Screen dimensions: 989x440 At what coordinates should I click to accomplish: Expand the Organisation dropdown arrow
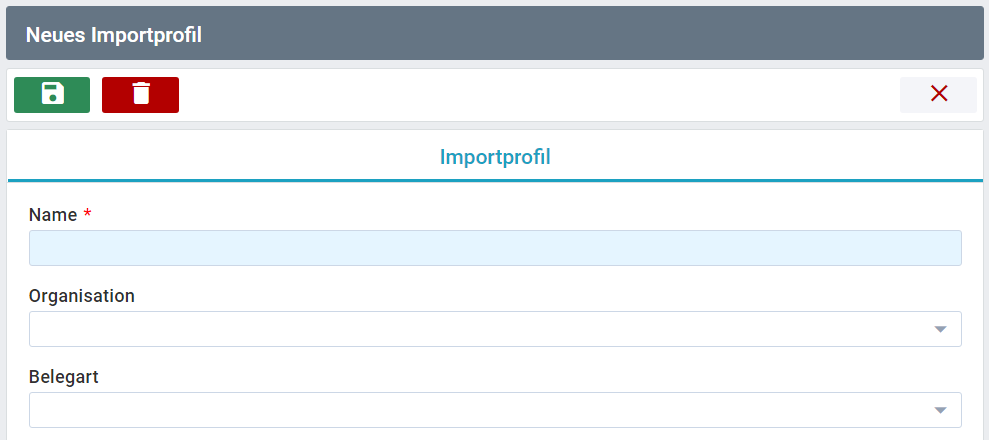(x=940, y=329)
